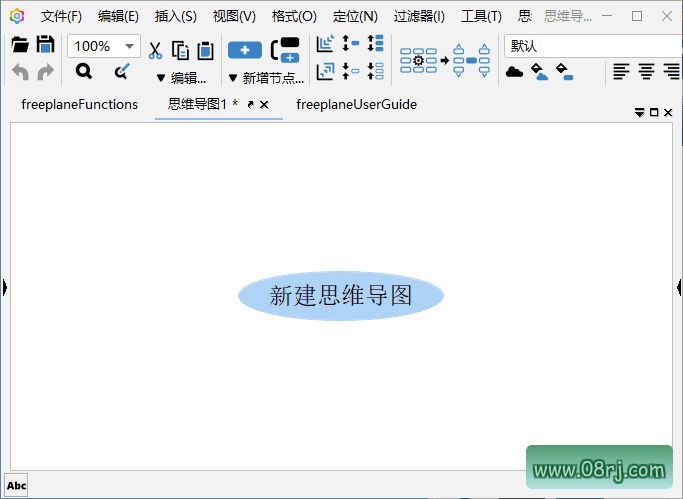The height and width of the screenshot is (499, 683).
Task: Click the cloud color paint bucket icon
Action: click(539, 71)
